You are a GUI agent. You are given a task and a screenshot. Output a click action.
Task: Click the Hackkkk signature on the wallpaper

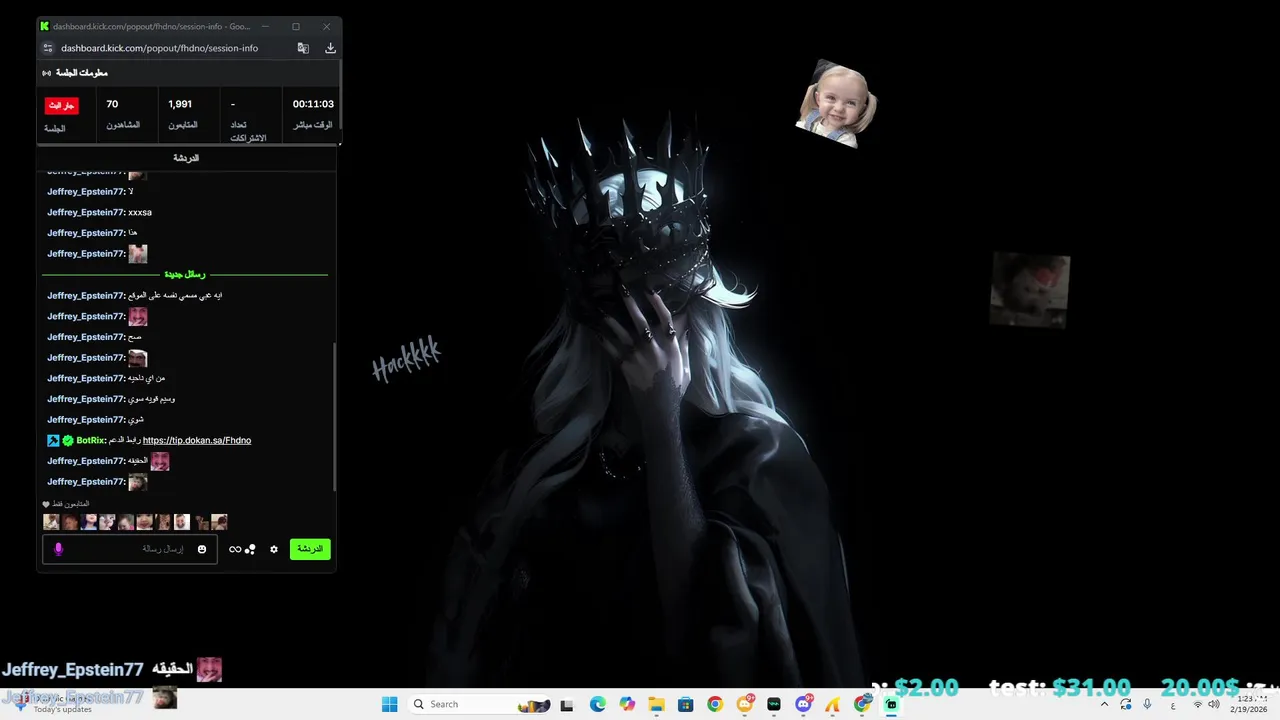tap(406, 358)
